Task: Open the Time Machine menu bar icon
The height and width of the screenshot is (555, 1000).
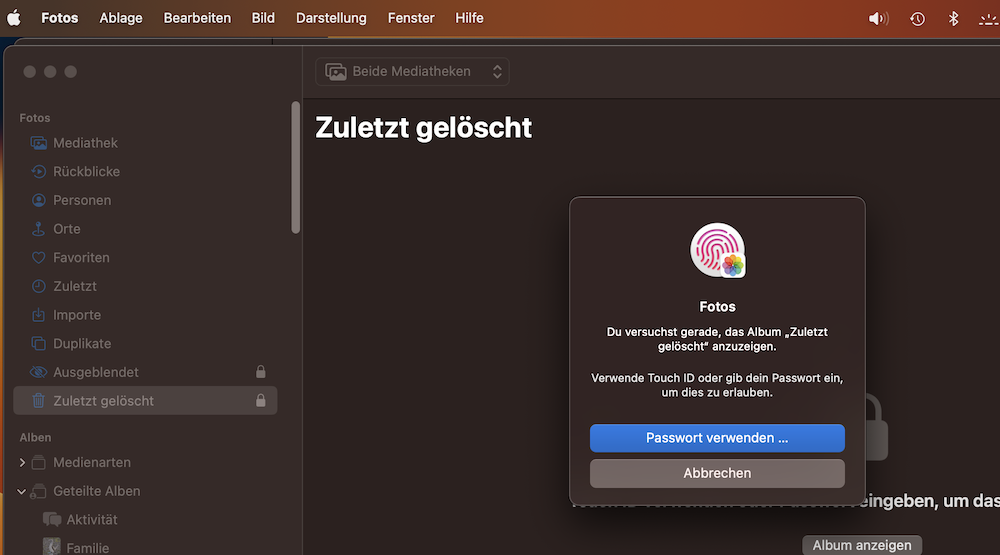Action: pyautogui.click(x=917, y=18)
